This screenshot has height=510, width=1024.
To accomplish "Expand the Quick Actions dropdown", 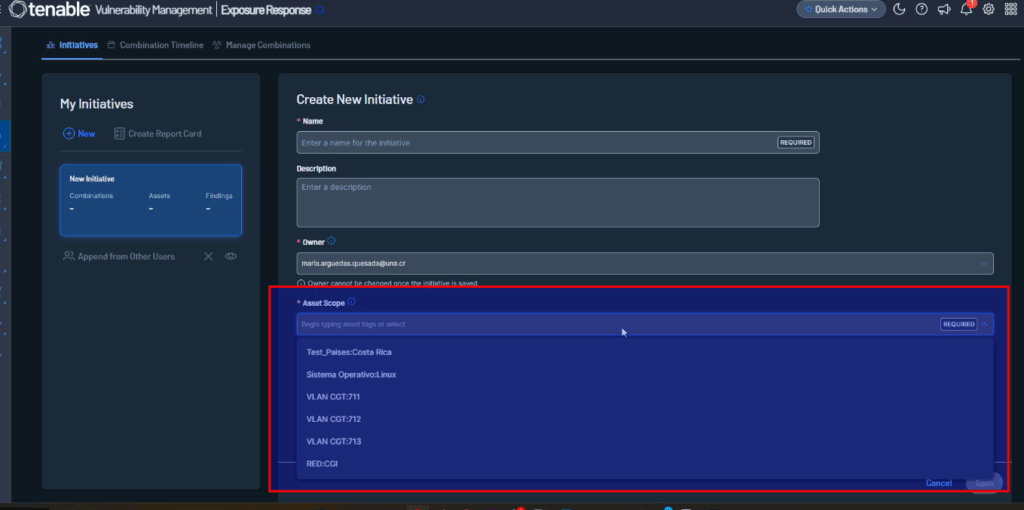I will (841, 9).
